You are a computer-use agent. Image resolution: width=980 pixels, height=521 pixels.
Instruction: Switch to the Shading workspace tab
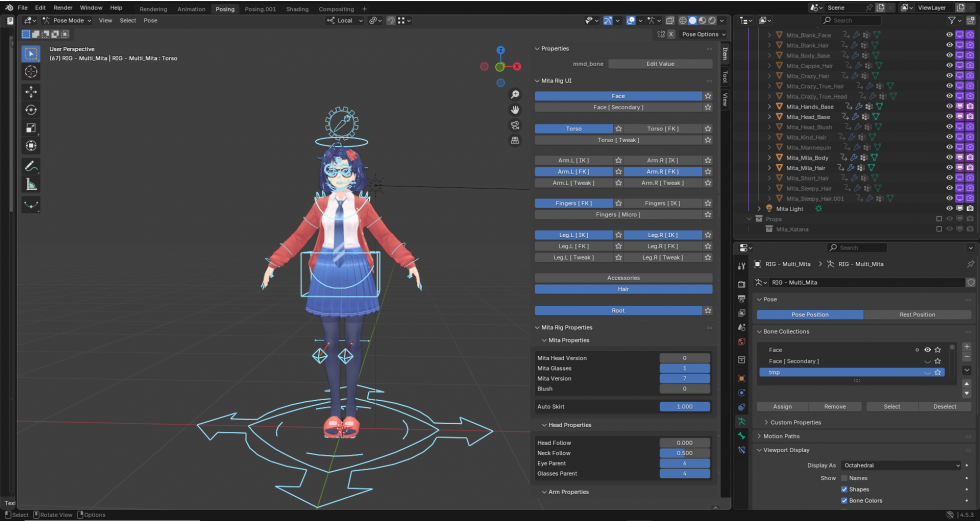coord(297,8)
